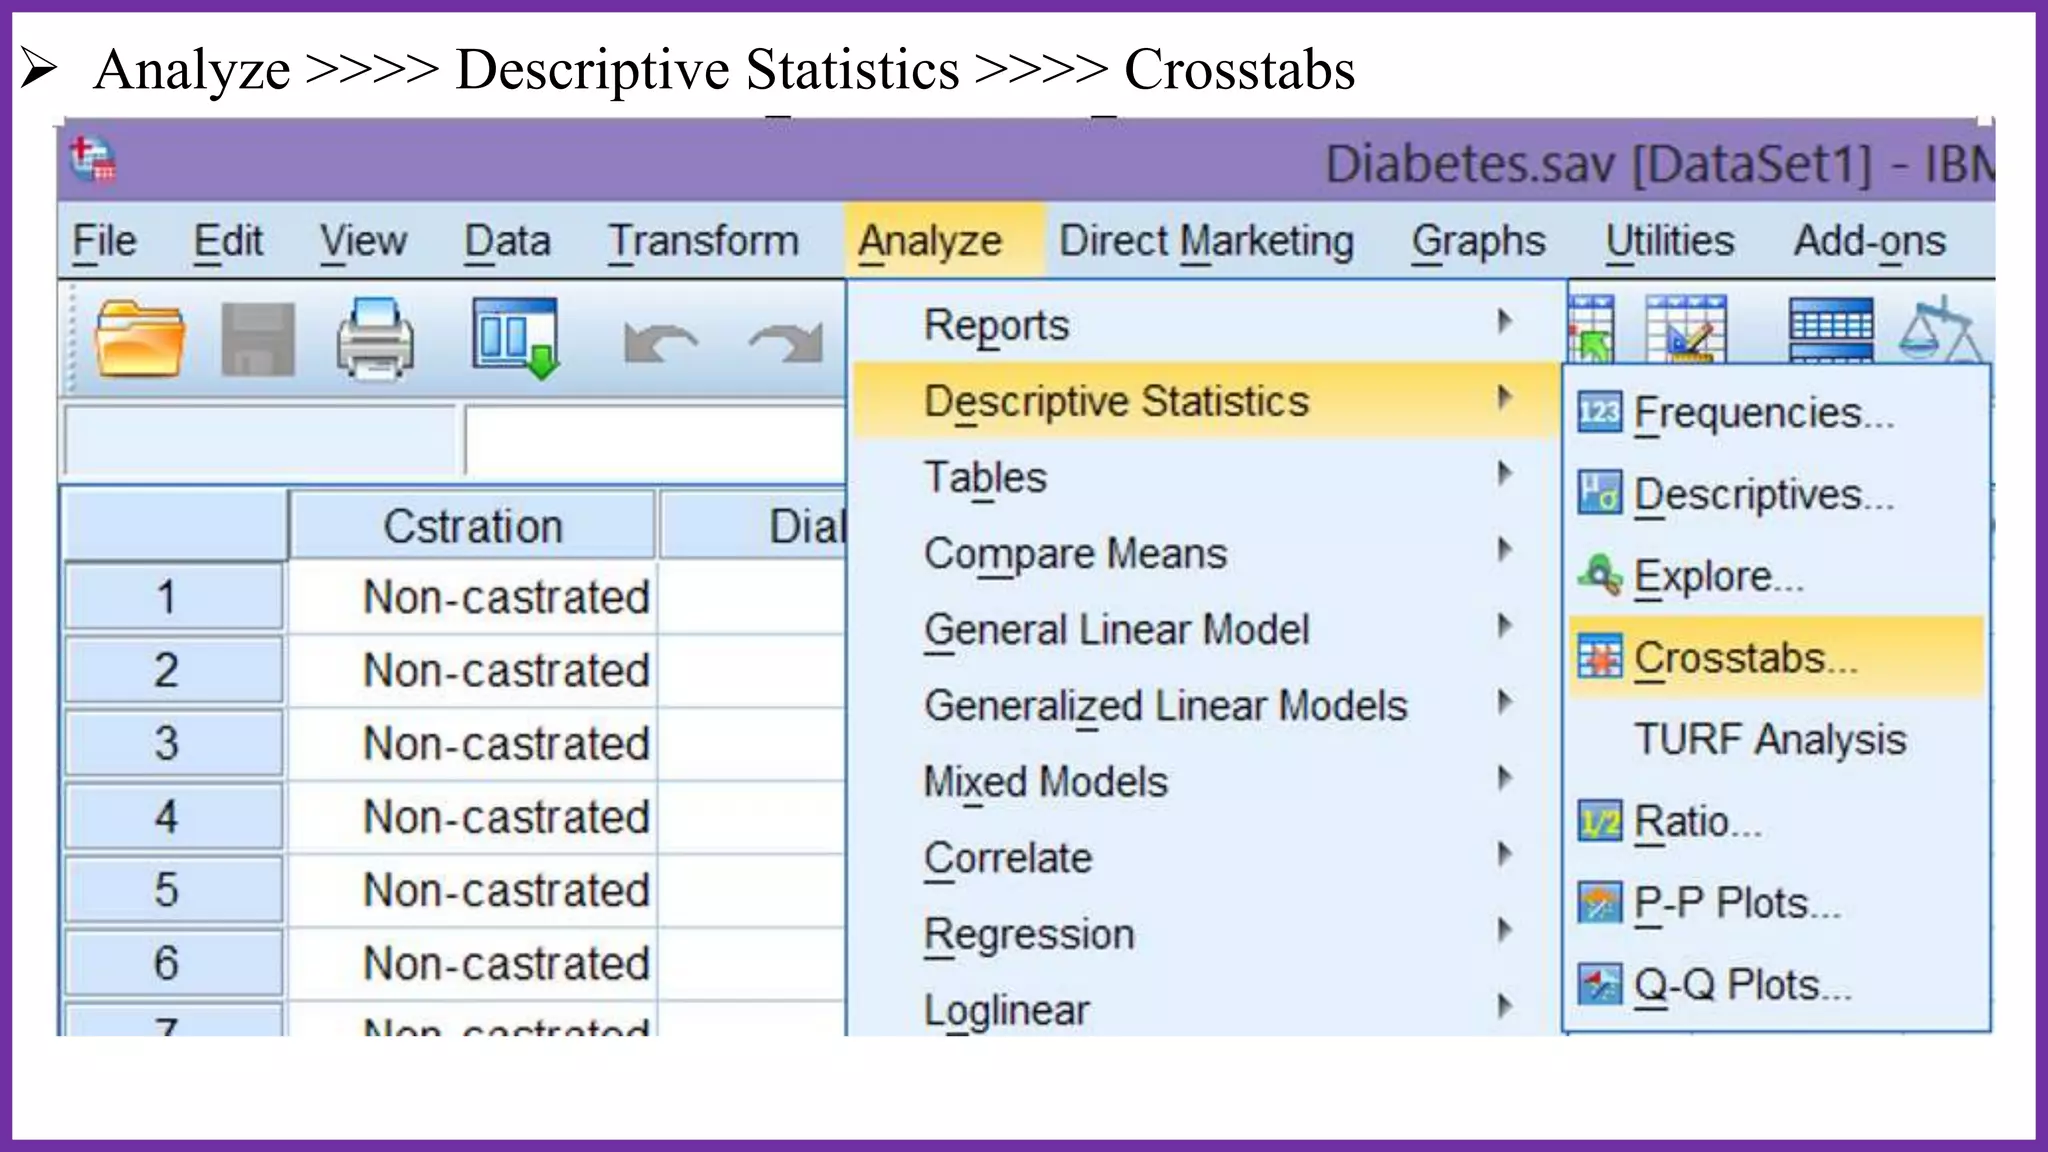Open the Data menu
The height and width of the screenshot is (1152, 2048).
click(507, 241)
